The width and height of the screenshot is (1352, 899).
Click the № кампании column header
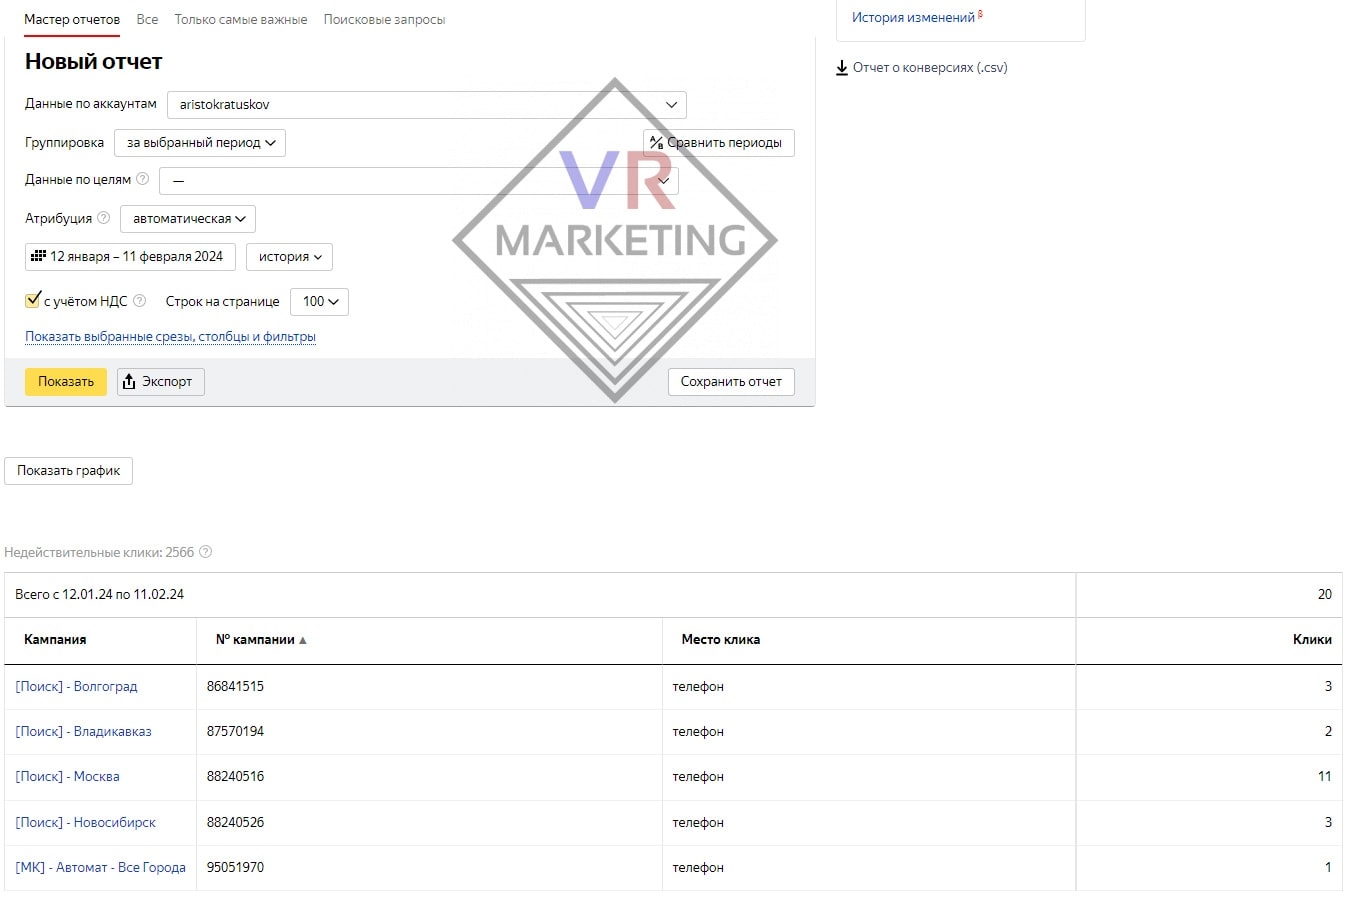pyautogui.click(x=255, y=640)
